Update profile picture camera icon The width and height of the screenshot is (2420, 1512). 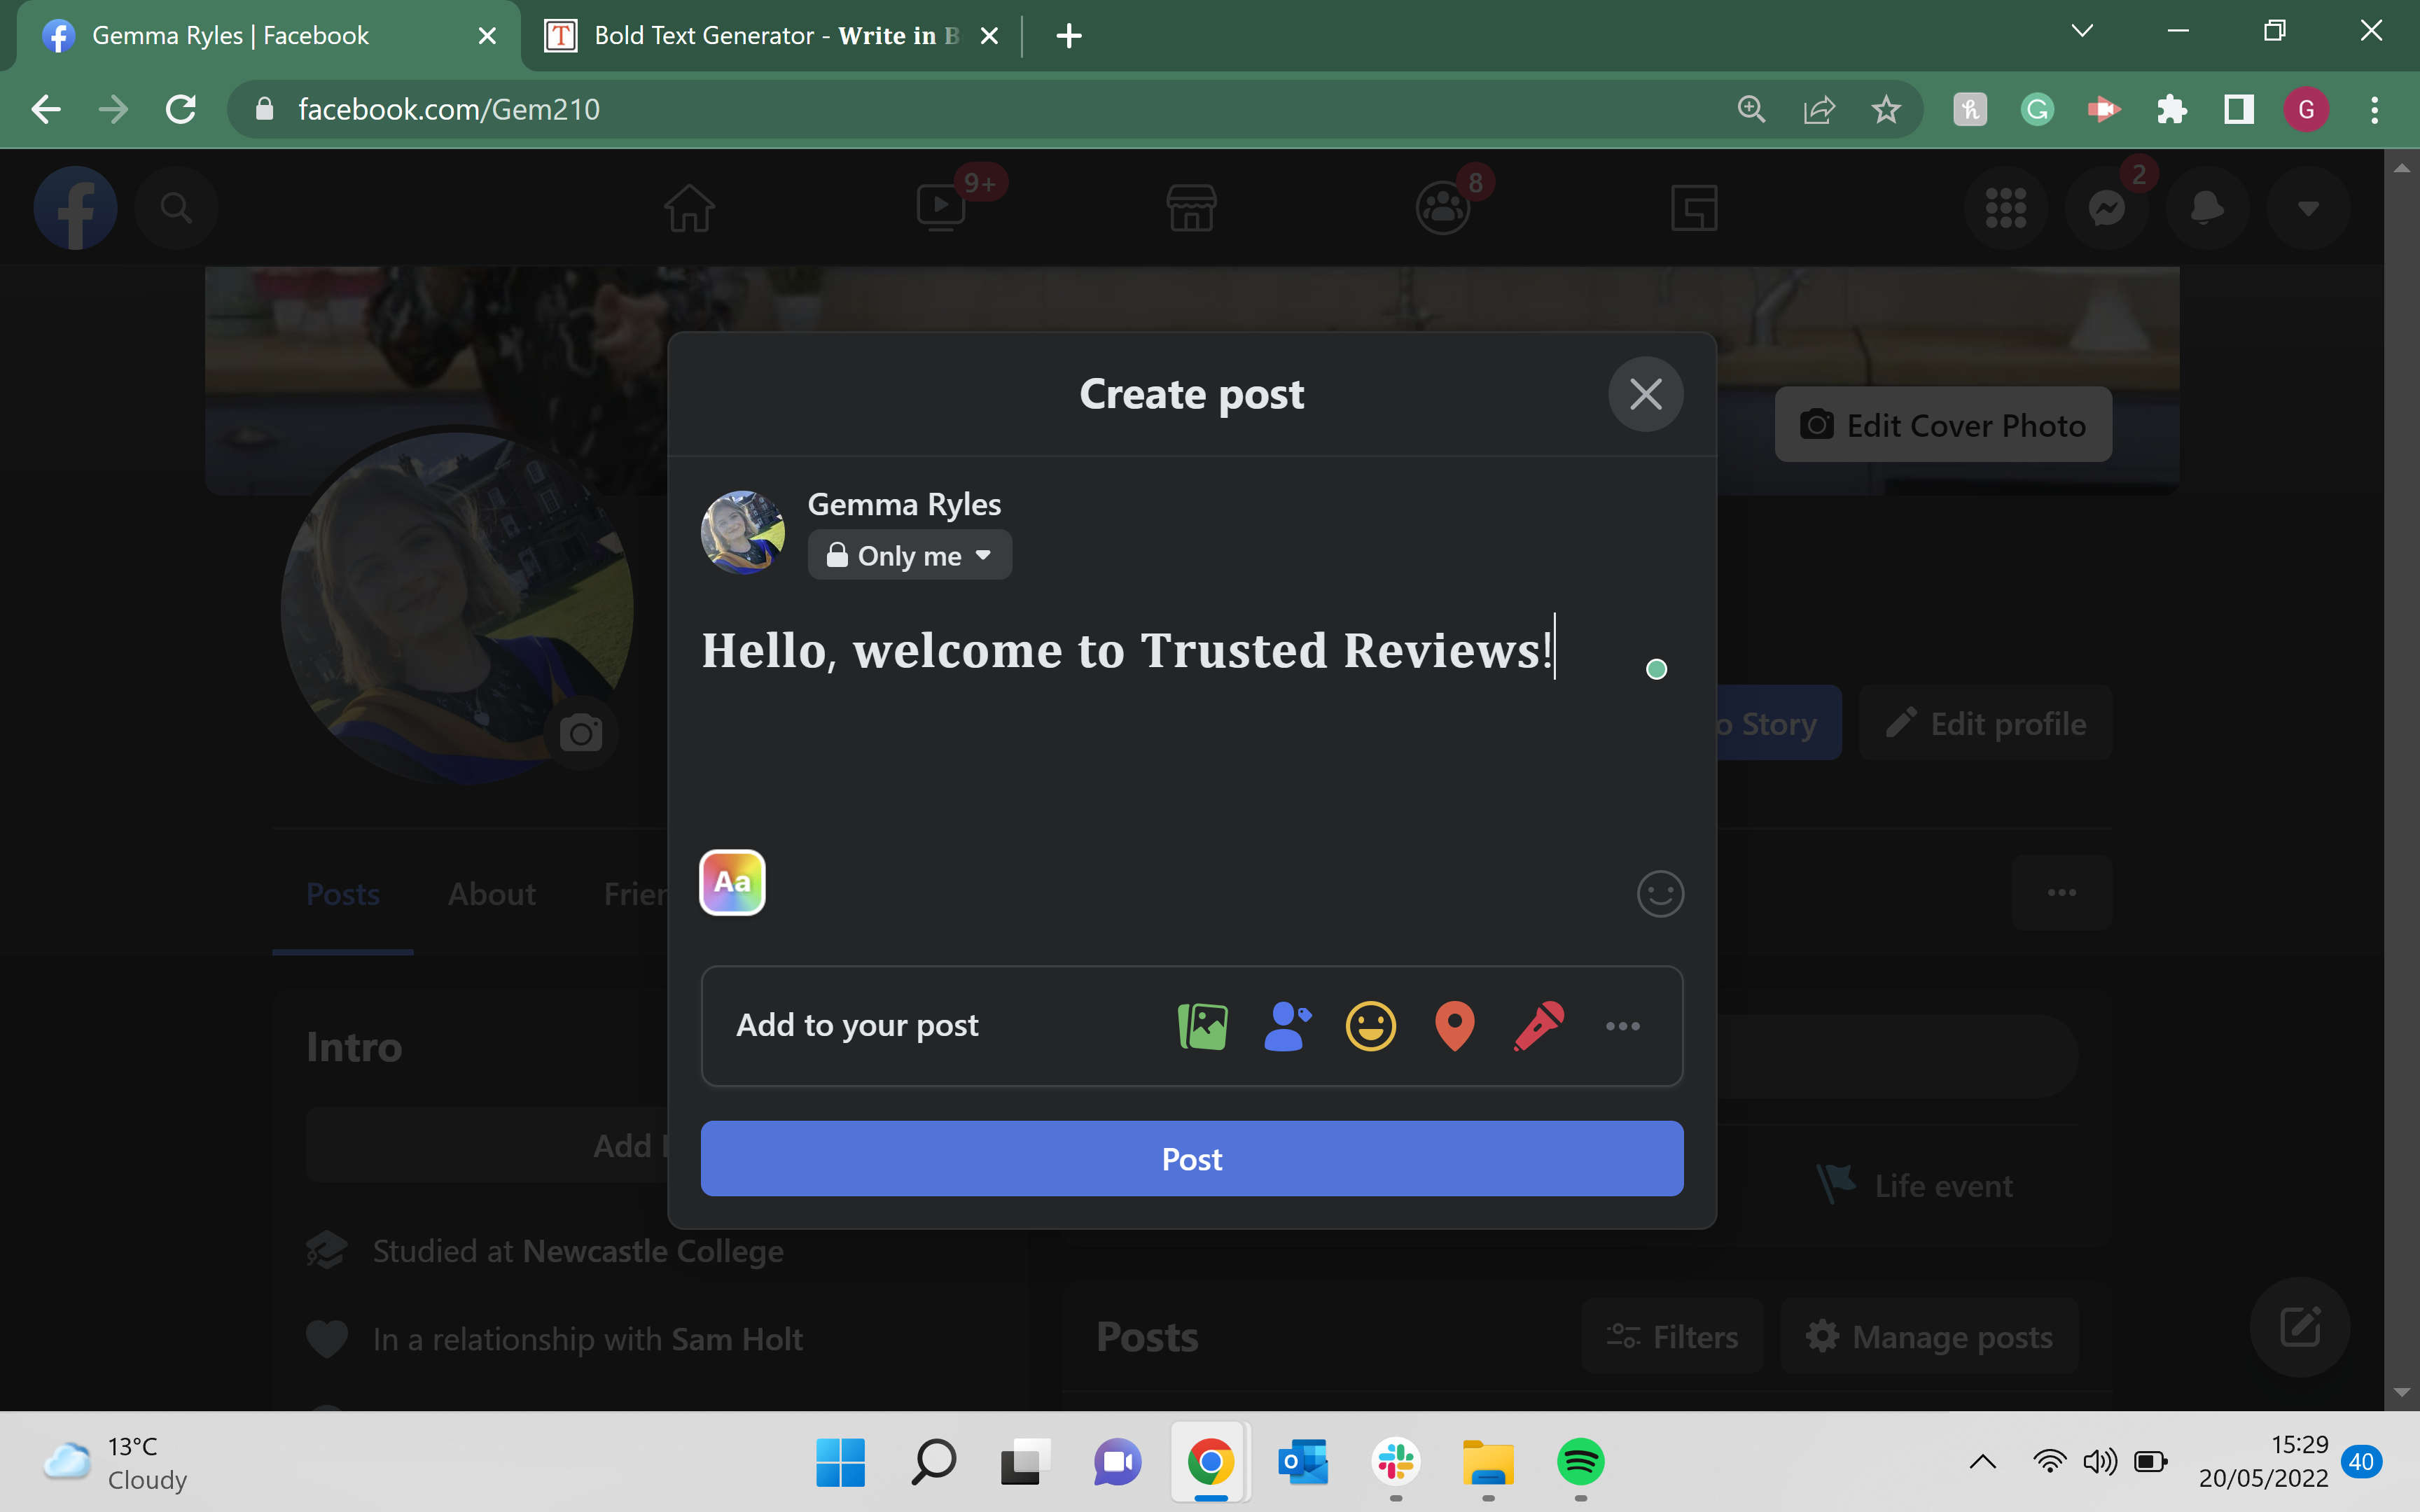click(x=581, y=733)
